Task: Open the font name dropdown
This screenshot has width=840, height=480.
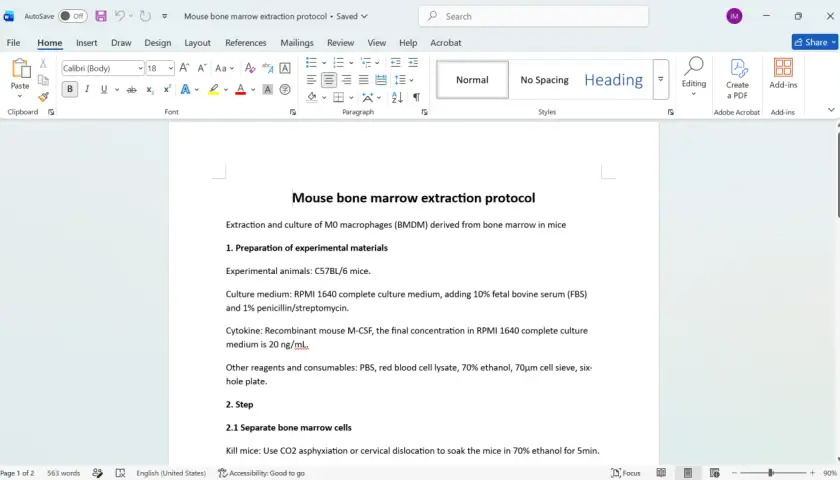Action: [140, 68]
